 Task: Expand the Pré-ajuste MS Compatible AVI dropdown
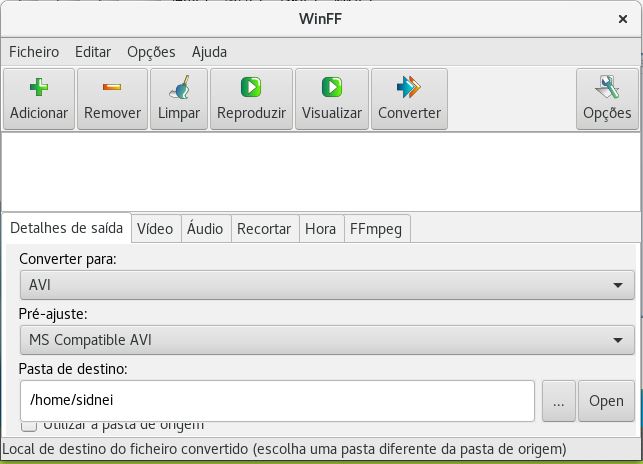click(x=327, y=340)
